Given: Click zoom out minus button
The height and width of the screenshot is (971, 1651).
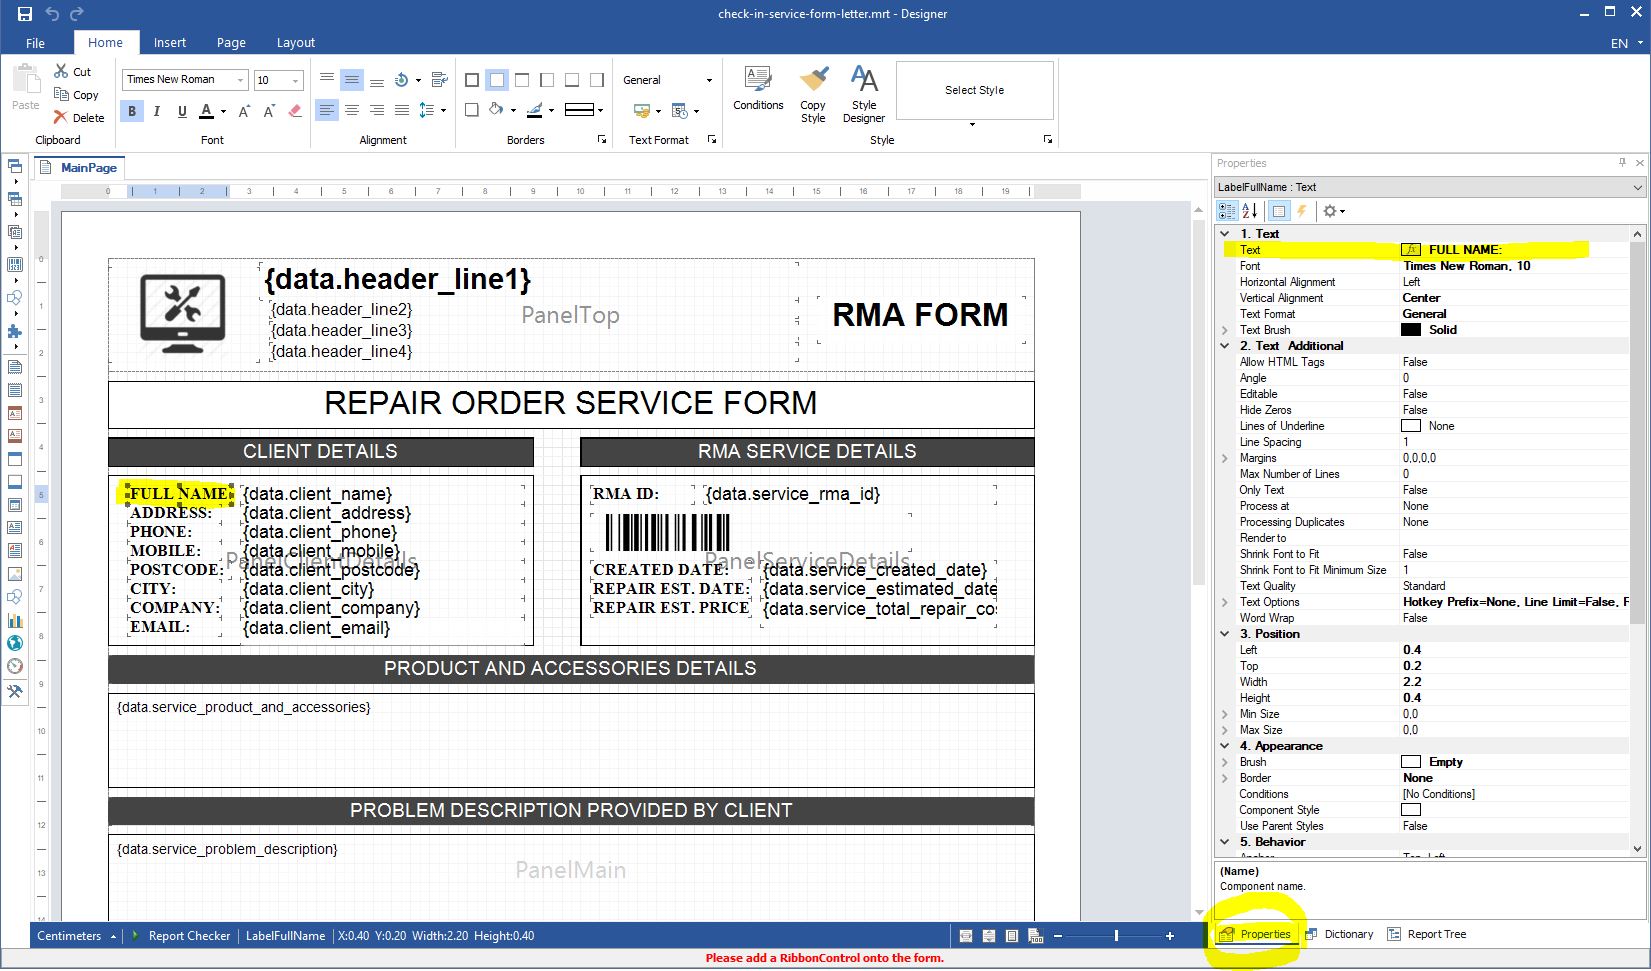Looking at the screenshot, I should coord(1058,936).
